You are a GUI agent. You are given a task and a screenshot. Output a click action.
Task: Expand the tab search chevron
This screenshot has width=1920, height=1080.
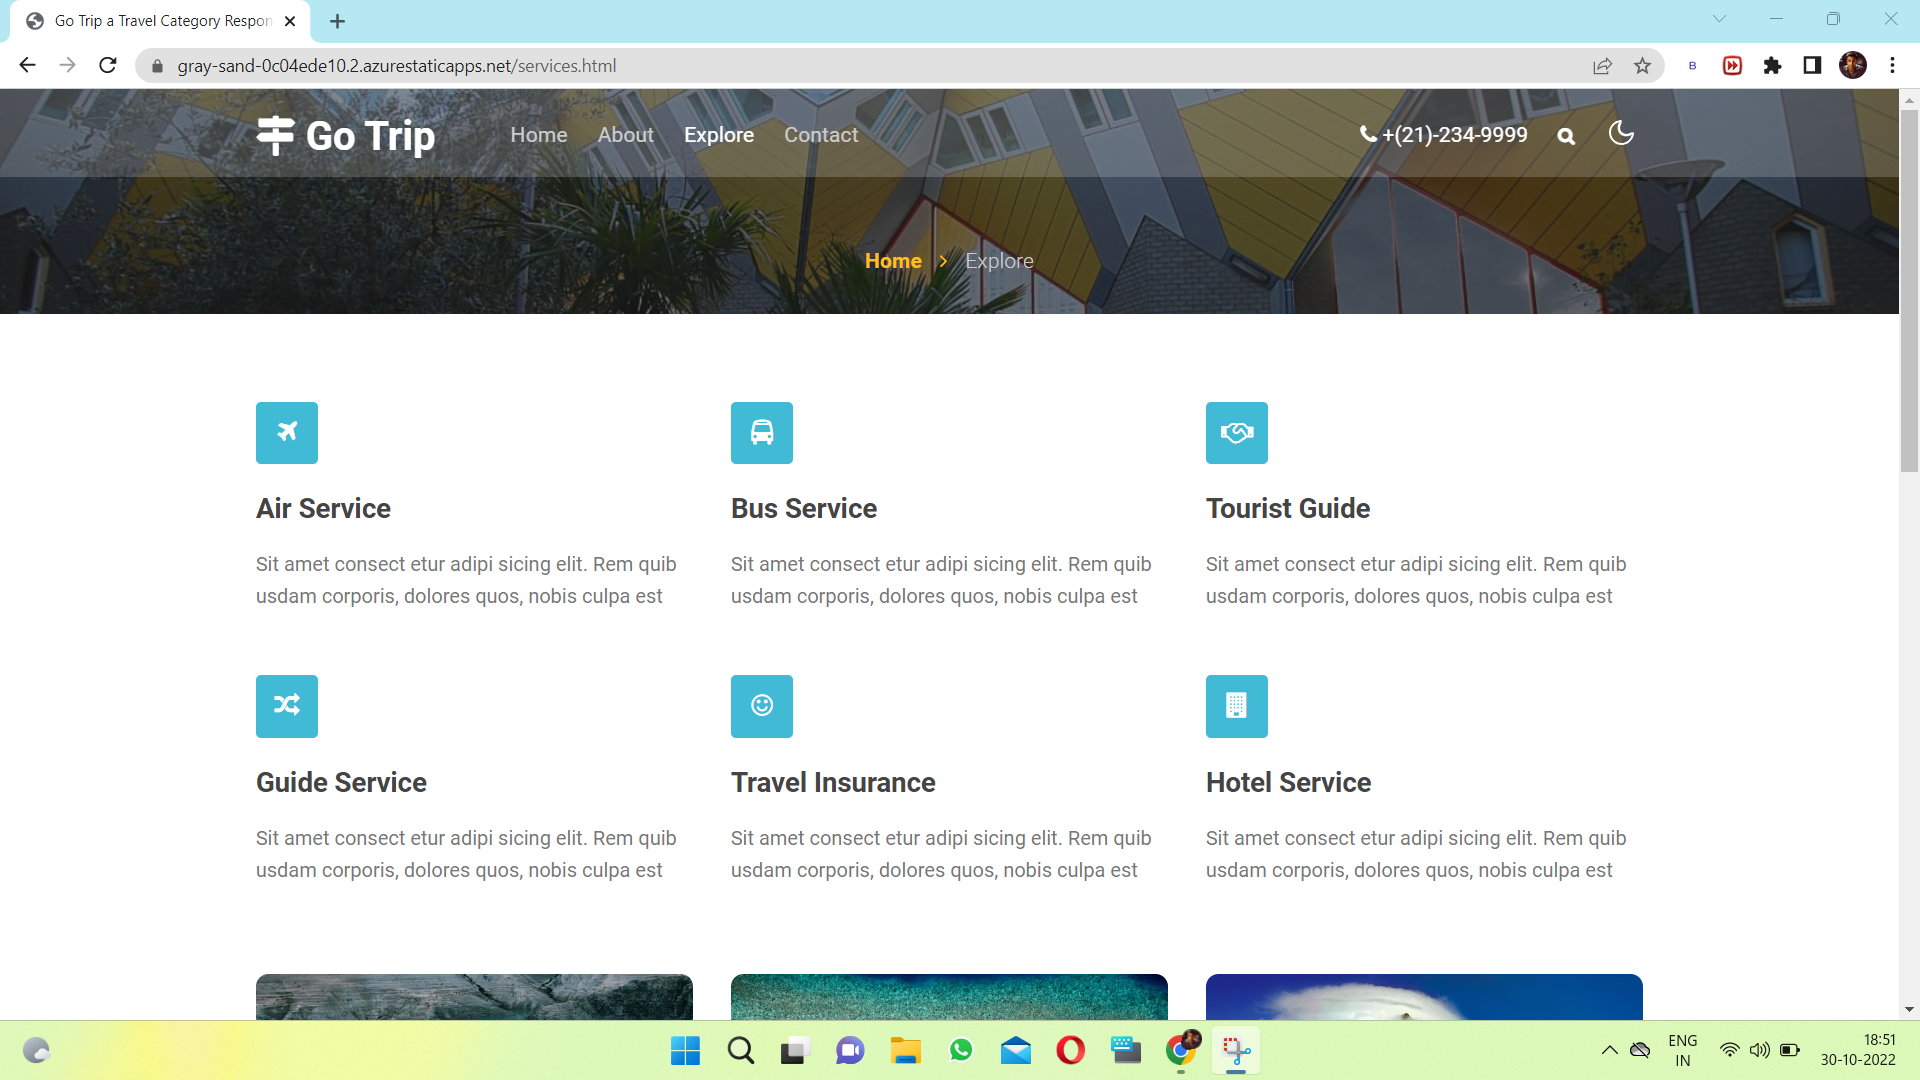[x=1719, y=19]
